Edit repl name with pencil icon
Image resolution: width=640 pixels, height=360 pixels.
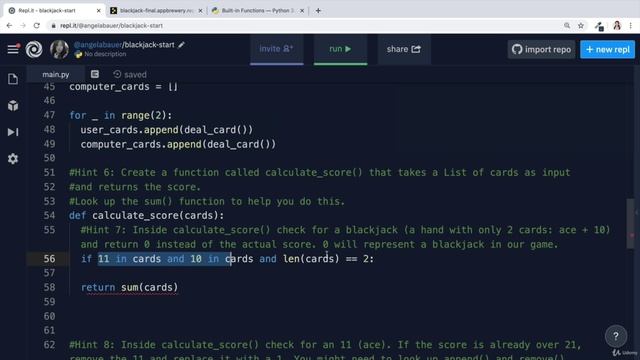coord(182,44)
